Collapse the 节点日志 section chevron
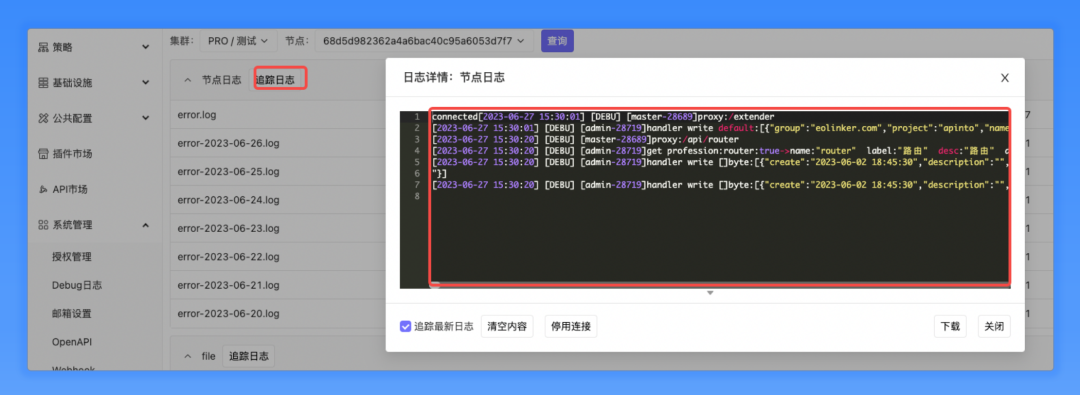This screenshot has width=1080, height=395. (x=187, y=80)
